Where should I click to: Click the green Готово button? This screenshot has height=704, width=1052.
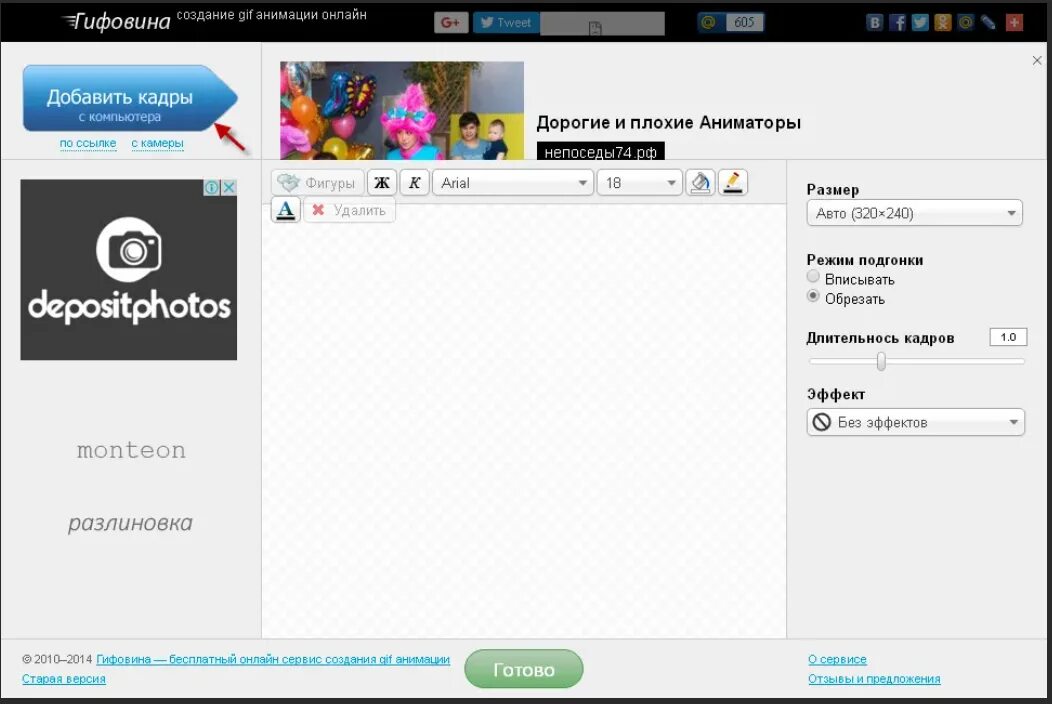(x=524, y=669)
